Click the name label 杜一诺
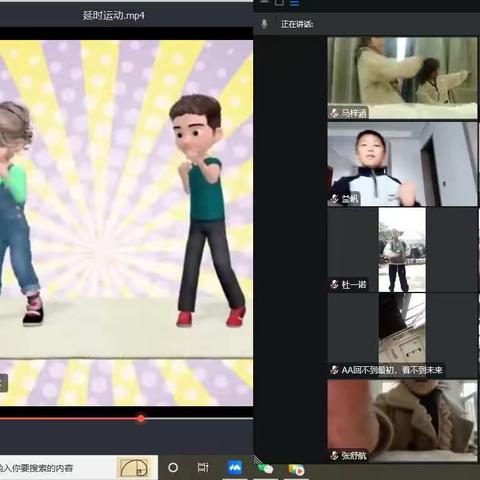 click(354, 284)
